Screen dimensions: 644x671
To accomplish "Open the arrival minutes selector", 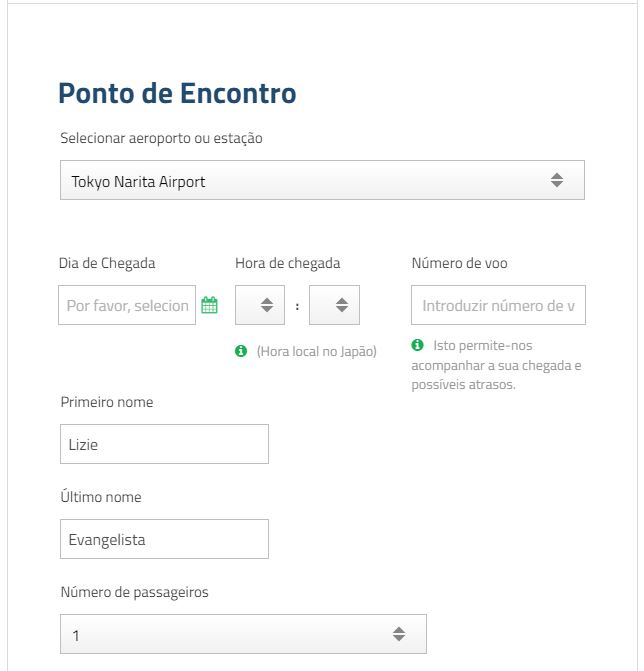I will [334, 306].
